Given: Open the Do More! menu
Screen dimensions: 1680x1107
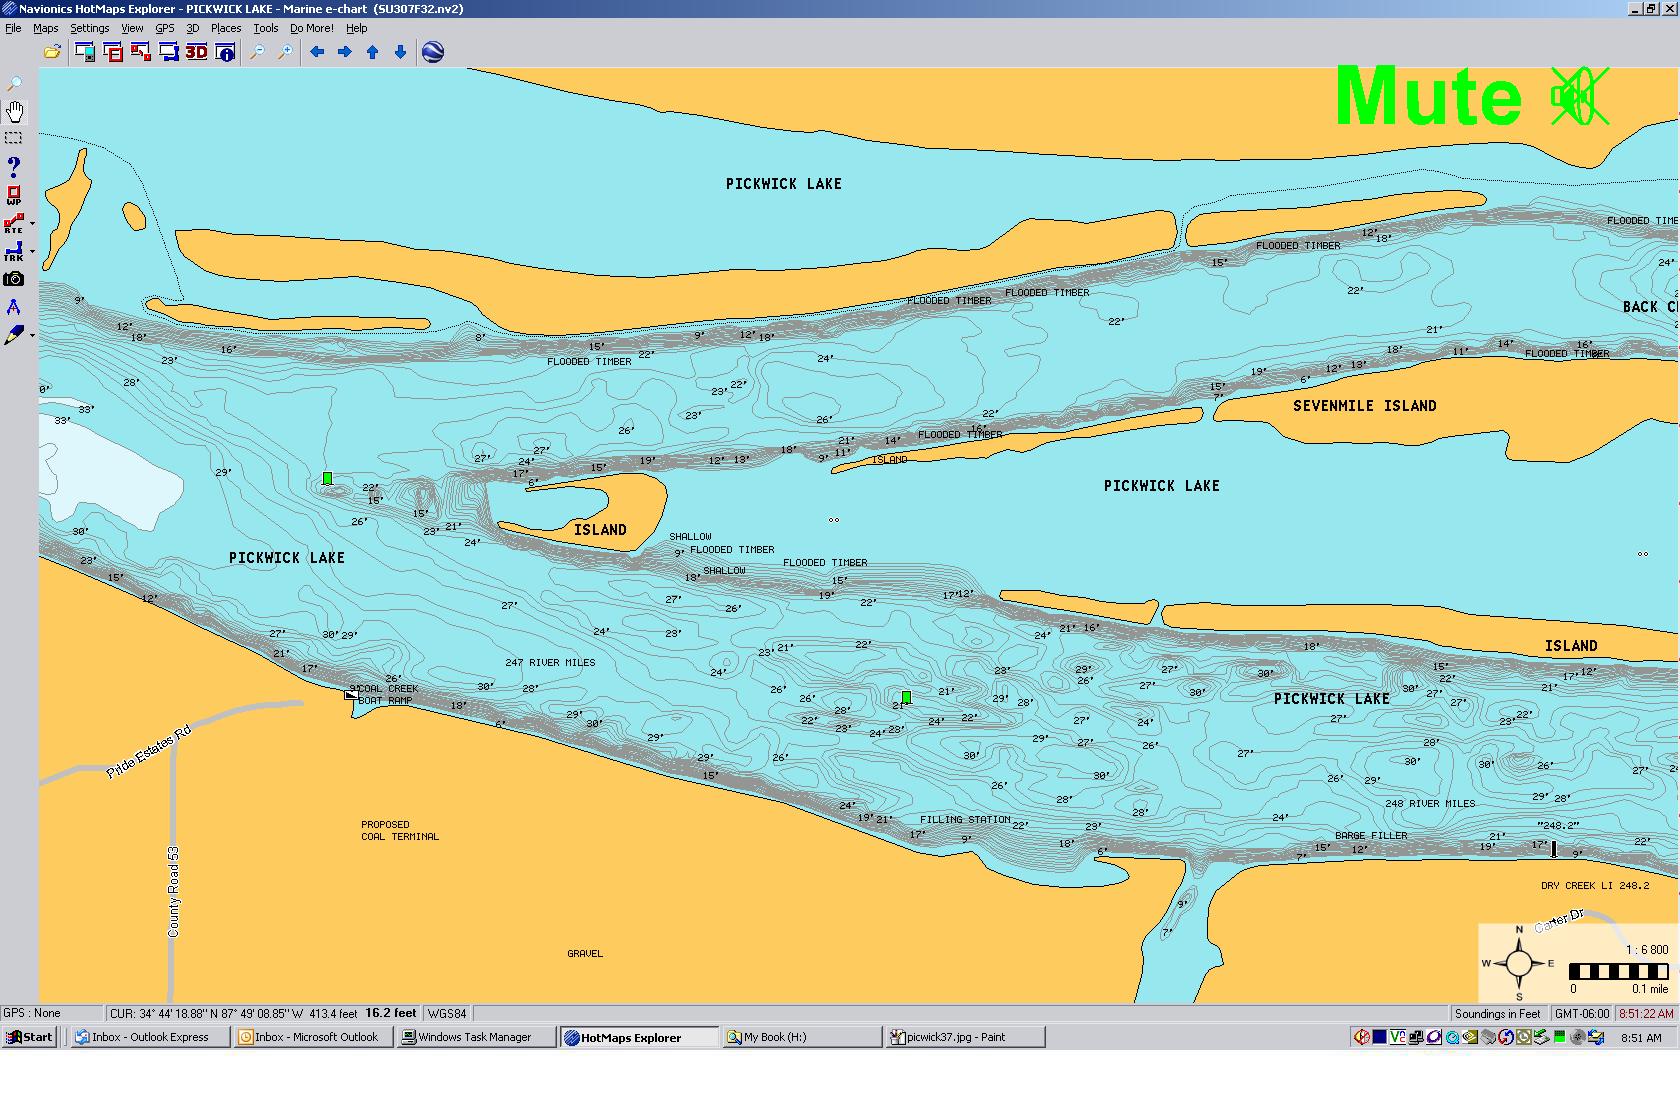Looking at the screenshot, I should pyautogui.click(x=311, y=28).
